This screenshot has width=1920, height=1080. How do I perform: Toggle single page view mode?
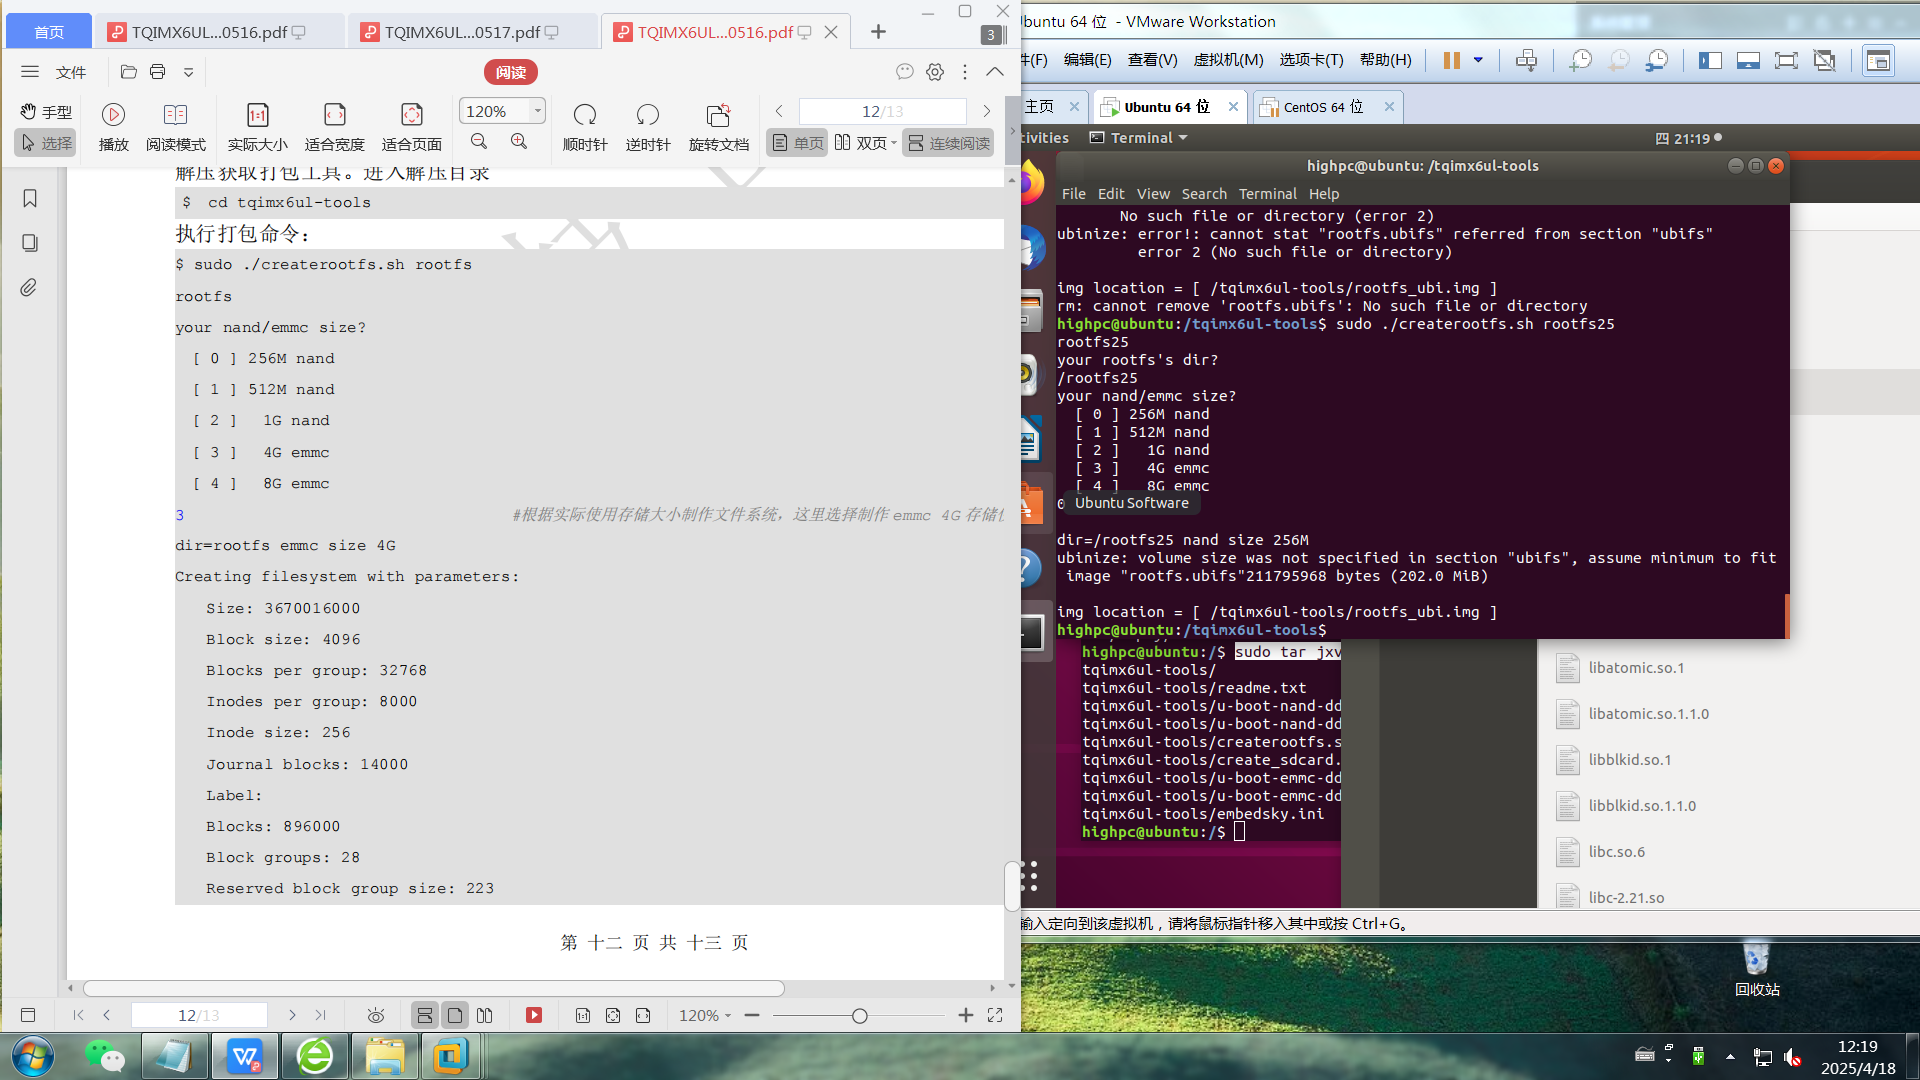click(797, 143)
